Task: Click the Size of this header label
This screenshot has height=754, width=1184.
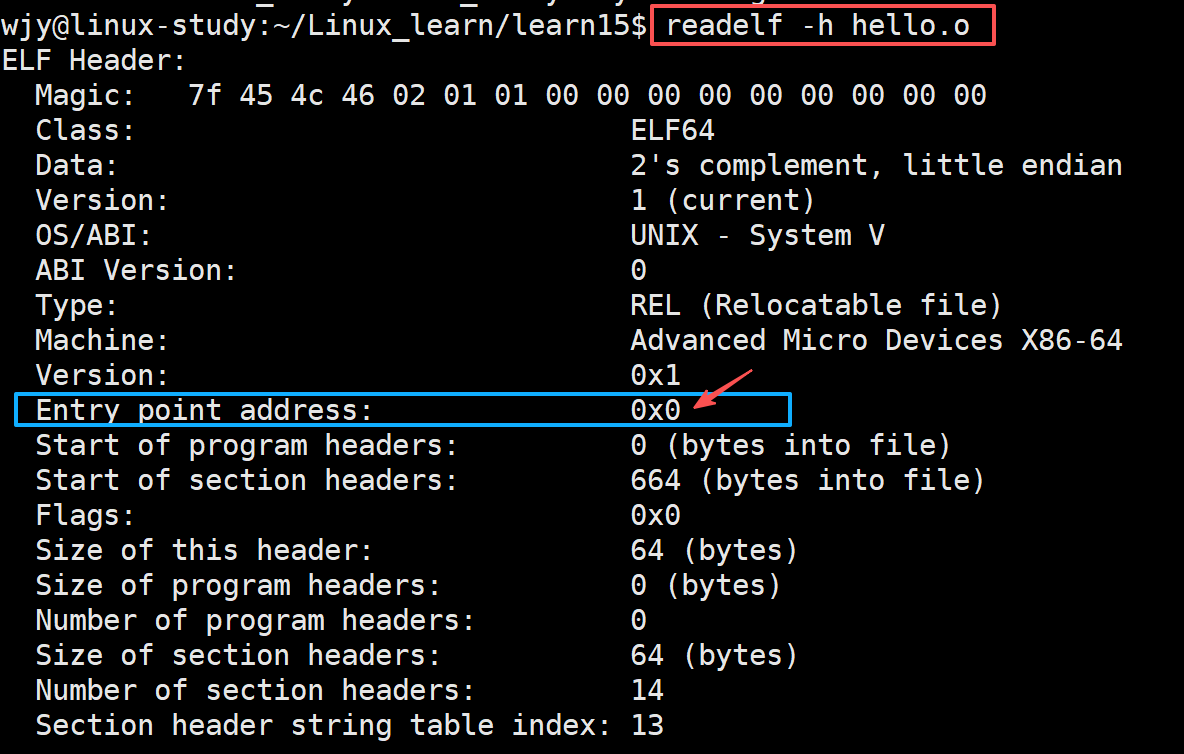Action: tap(205, 550)
